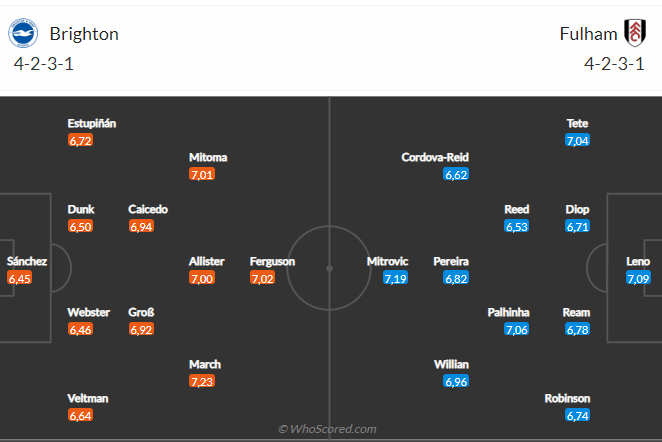This screenshot has height=442, width=662.
Task: Click Tete's 7,04 rating badge
Action: (x=577, y=141)
